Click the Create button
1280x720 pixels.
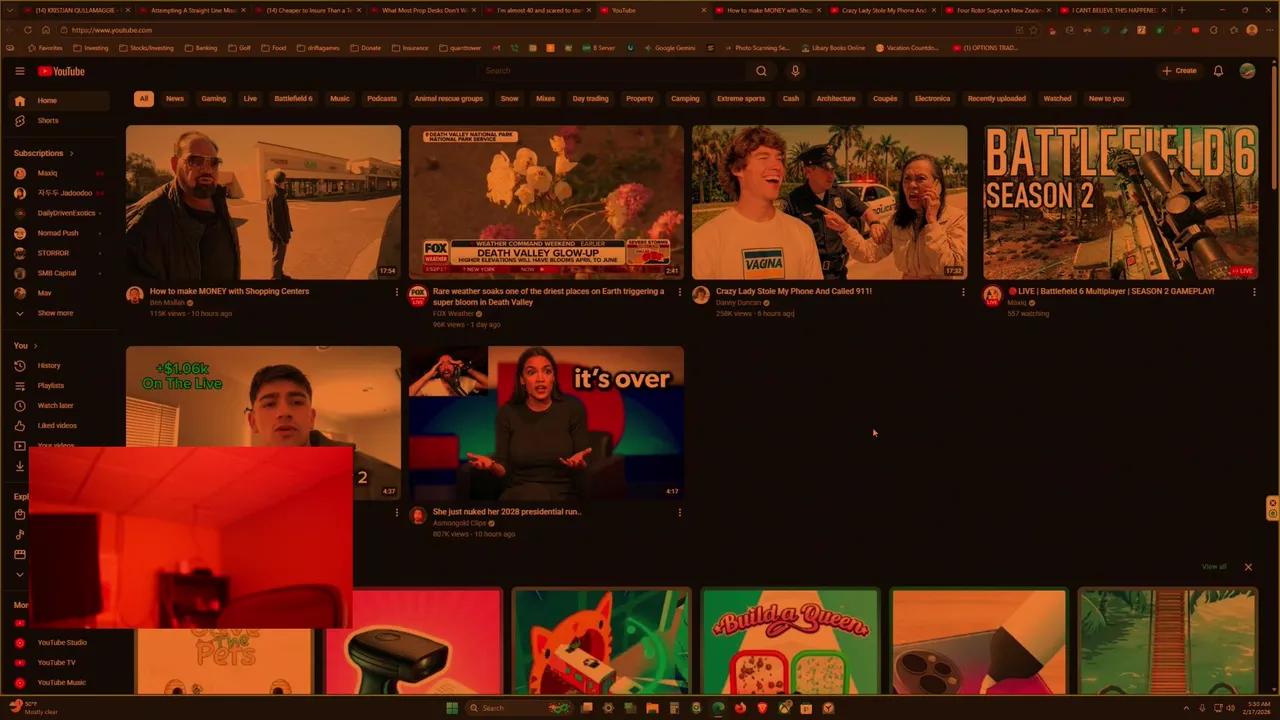click(1179, 71)
